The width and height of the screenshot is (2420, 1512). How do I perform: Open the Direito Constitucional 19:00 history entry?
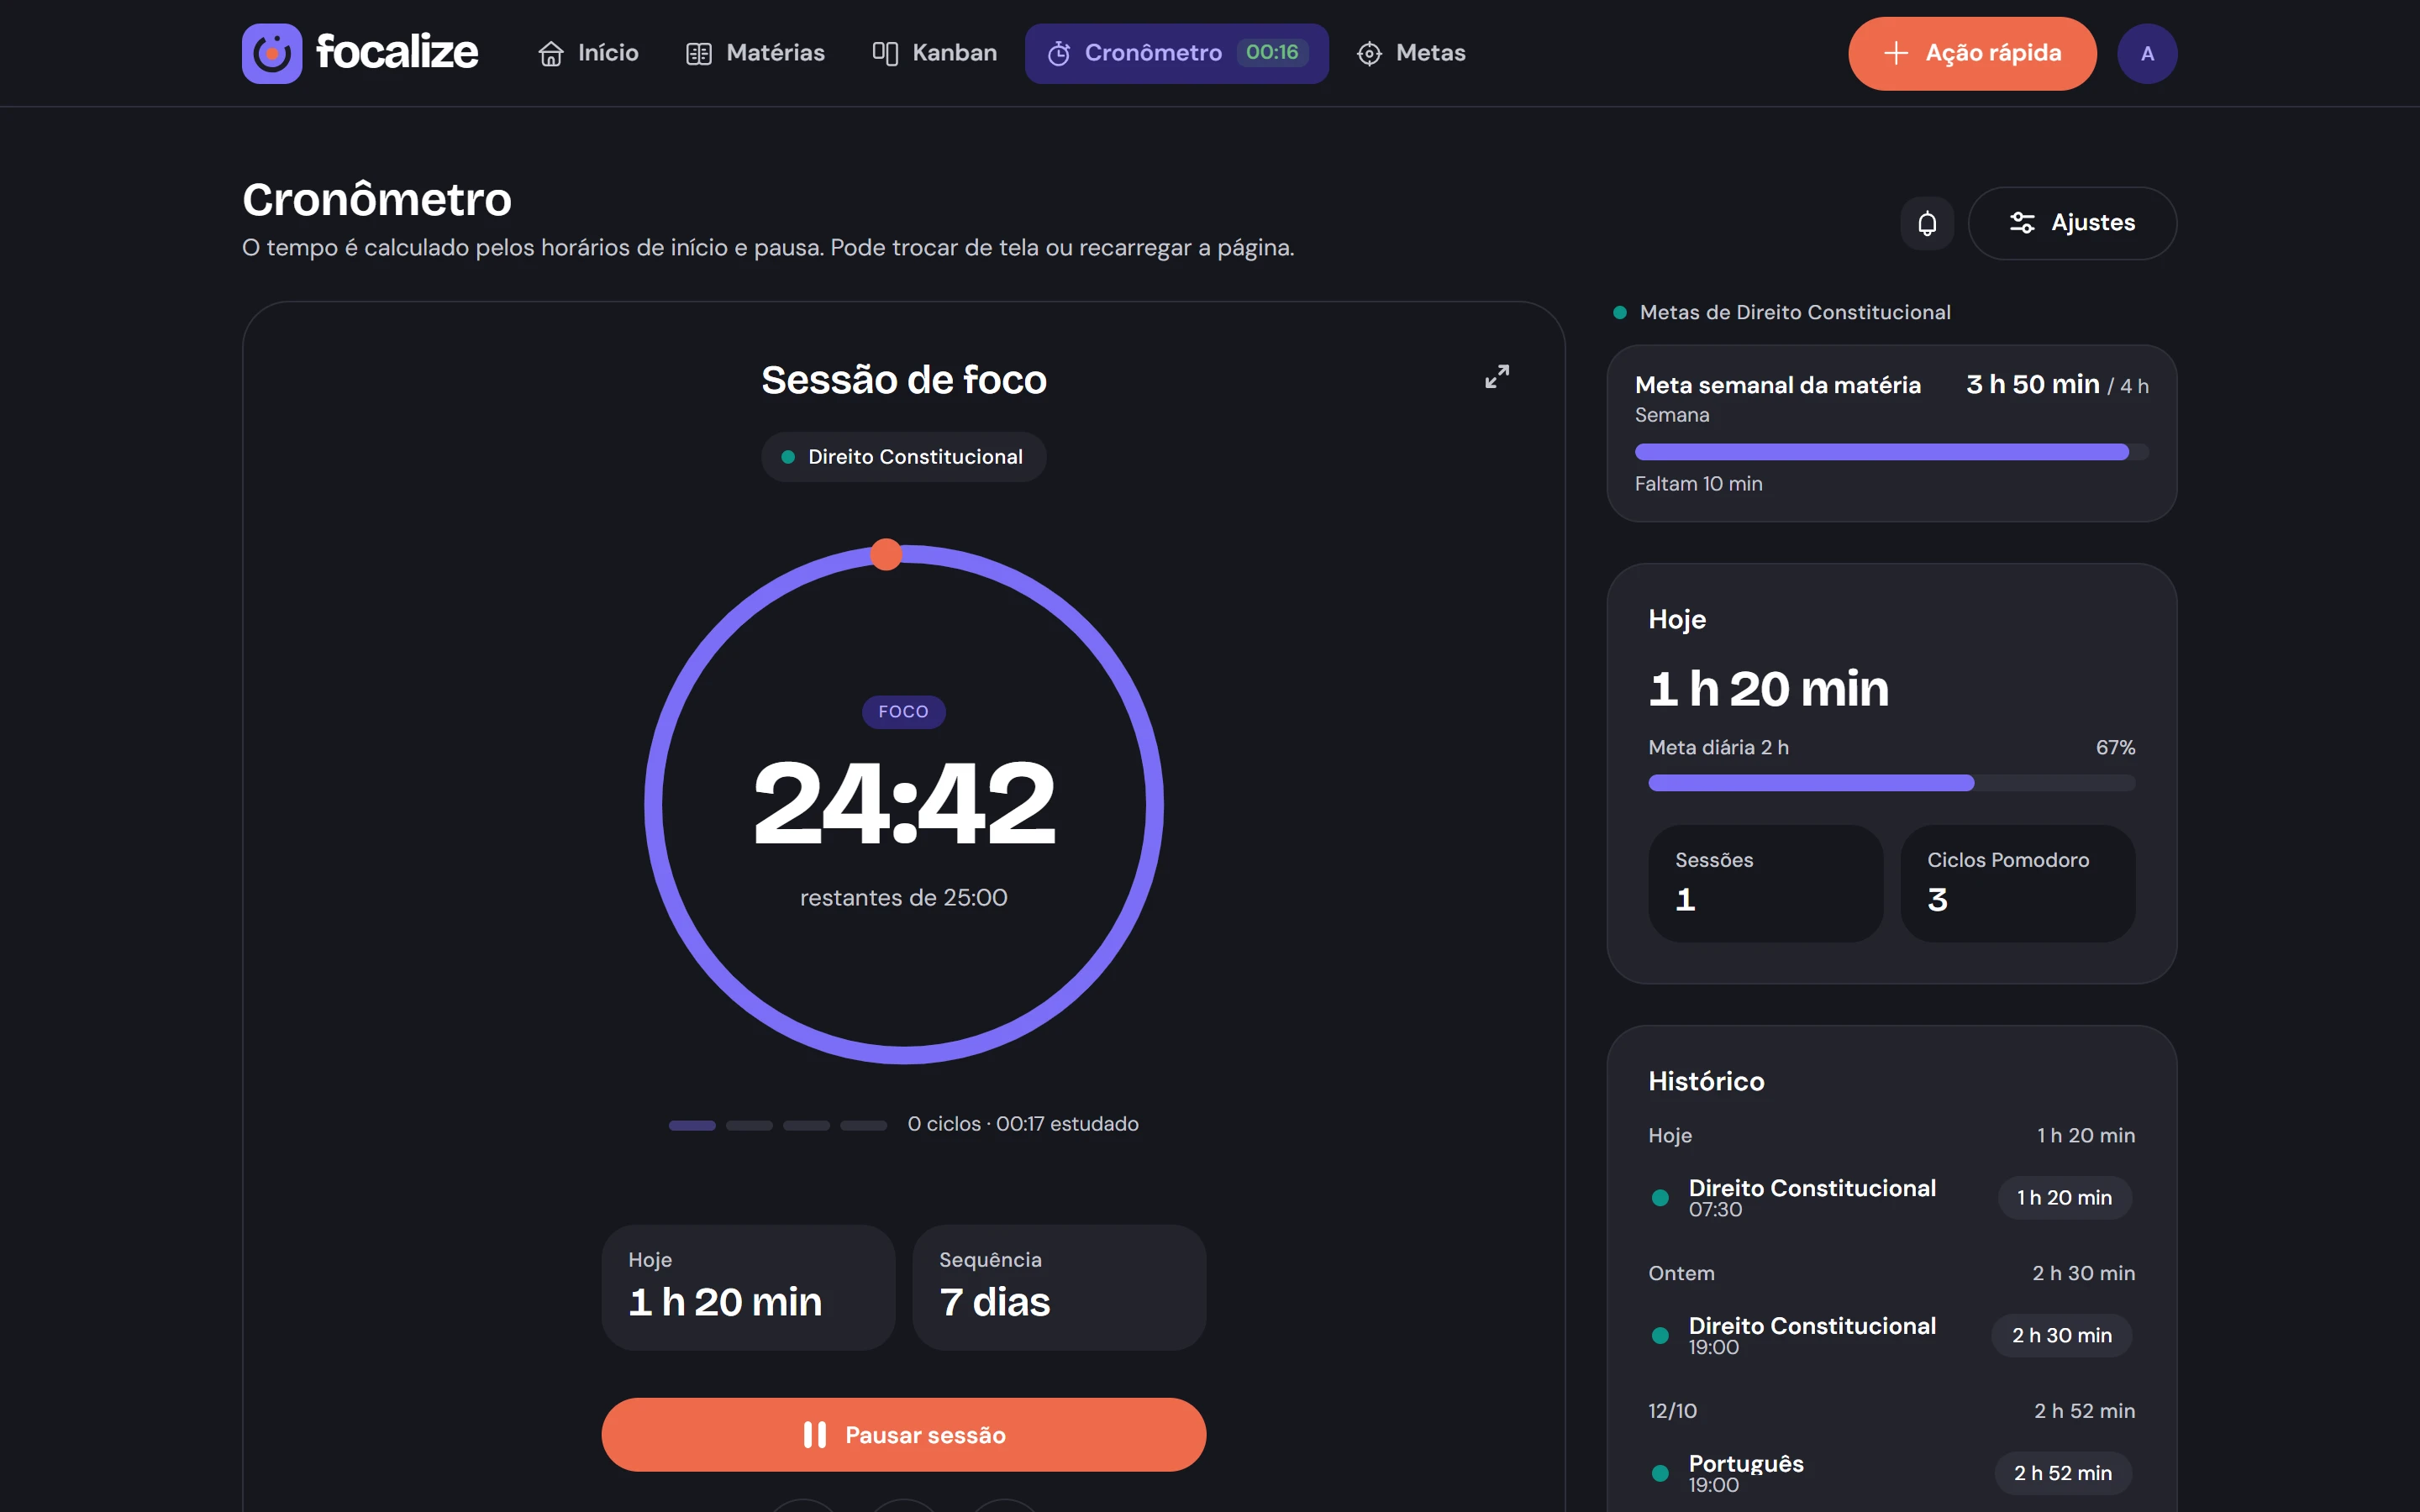1891,1335
